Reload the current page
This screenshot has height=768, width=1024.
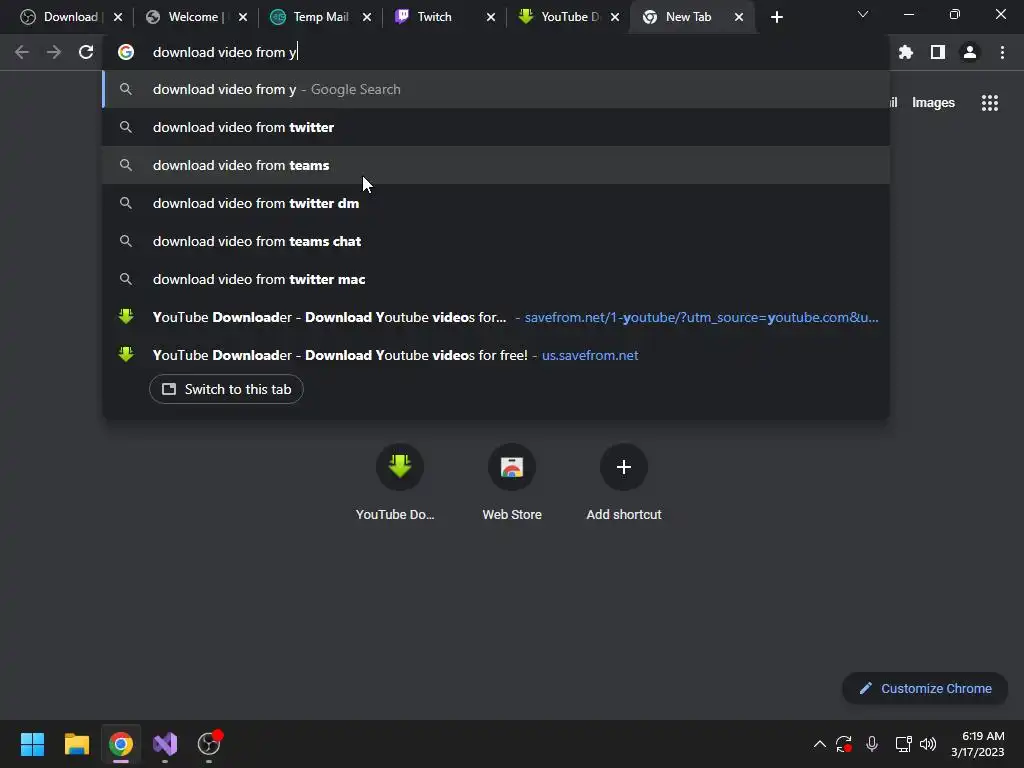pos(86,52)
